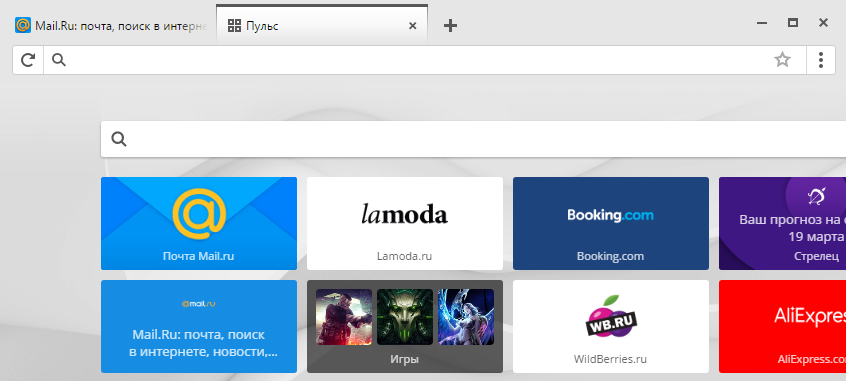Click the 19 марта forecast text
Viewport: 846px width, 381px height.
tap(816, 237)
